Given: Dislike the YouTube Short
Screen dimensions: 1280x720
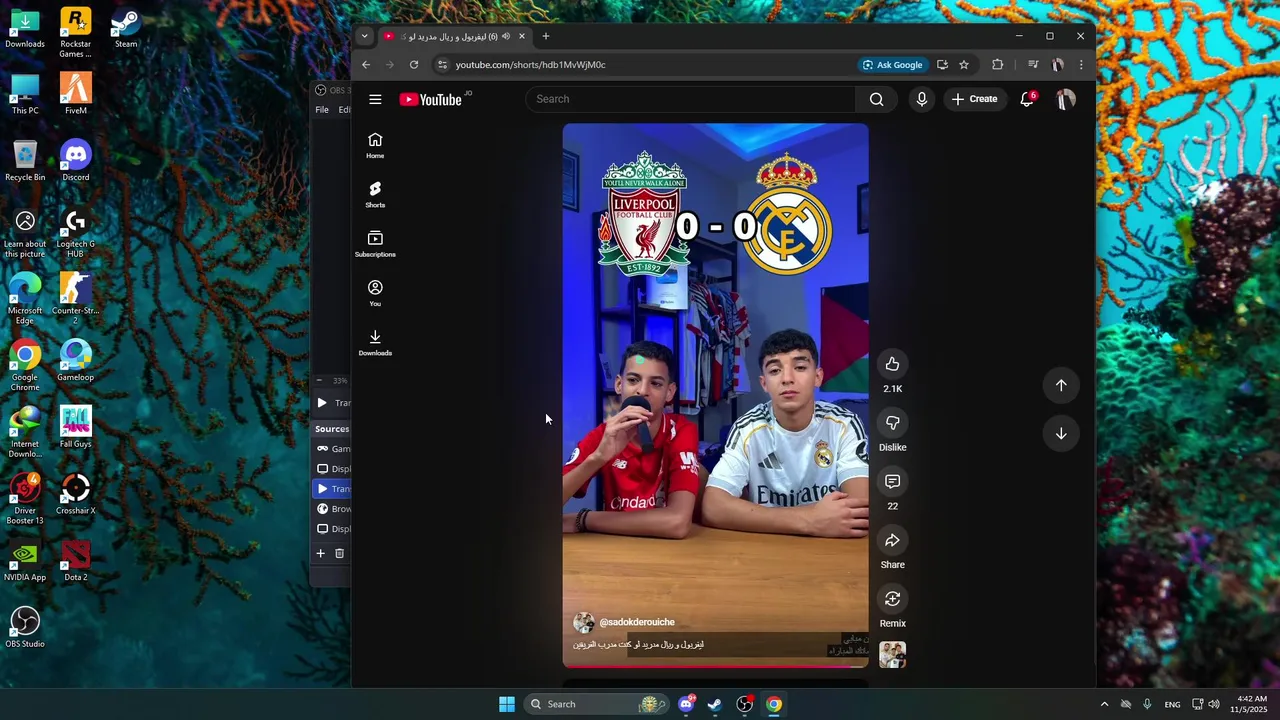Looking at the screenshot, I should [x=892, y=423].
